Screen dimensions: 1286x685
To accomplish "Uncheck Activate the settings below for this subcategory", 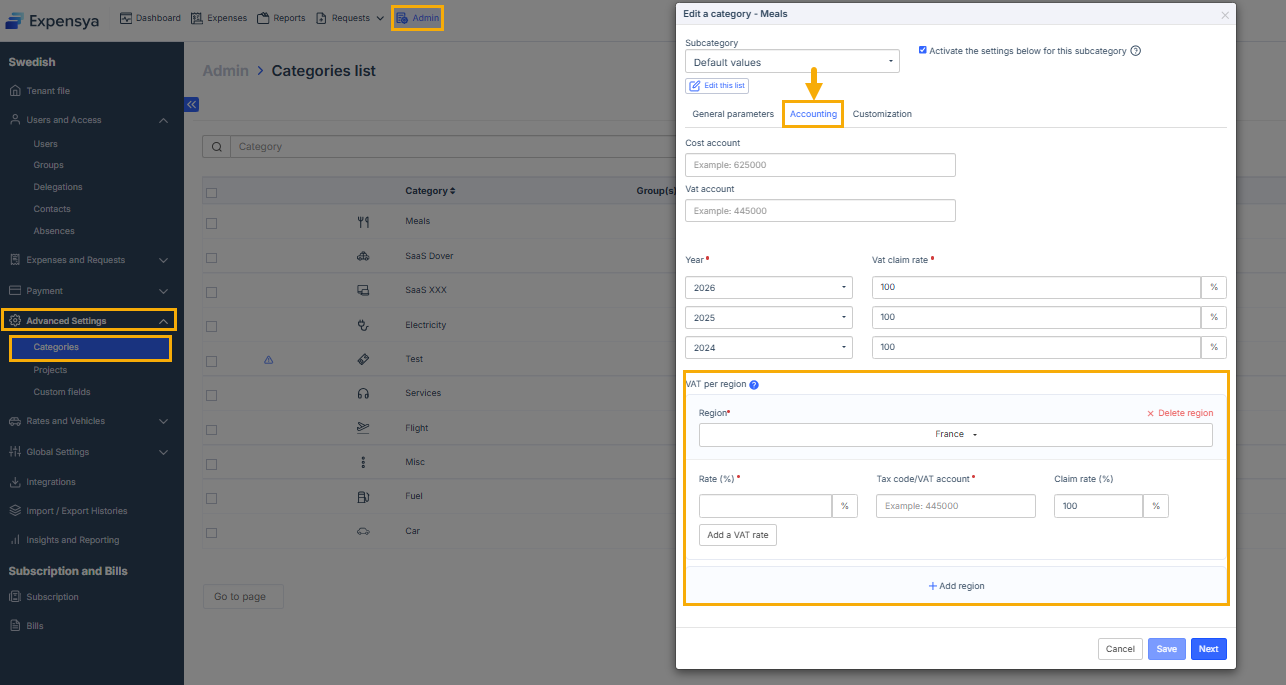I will (923, 50).
